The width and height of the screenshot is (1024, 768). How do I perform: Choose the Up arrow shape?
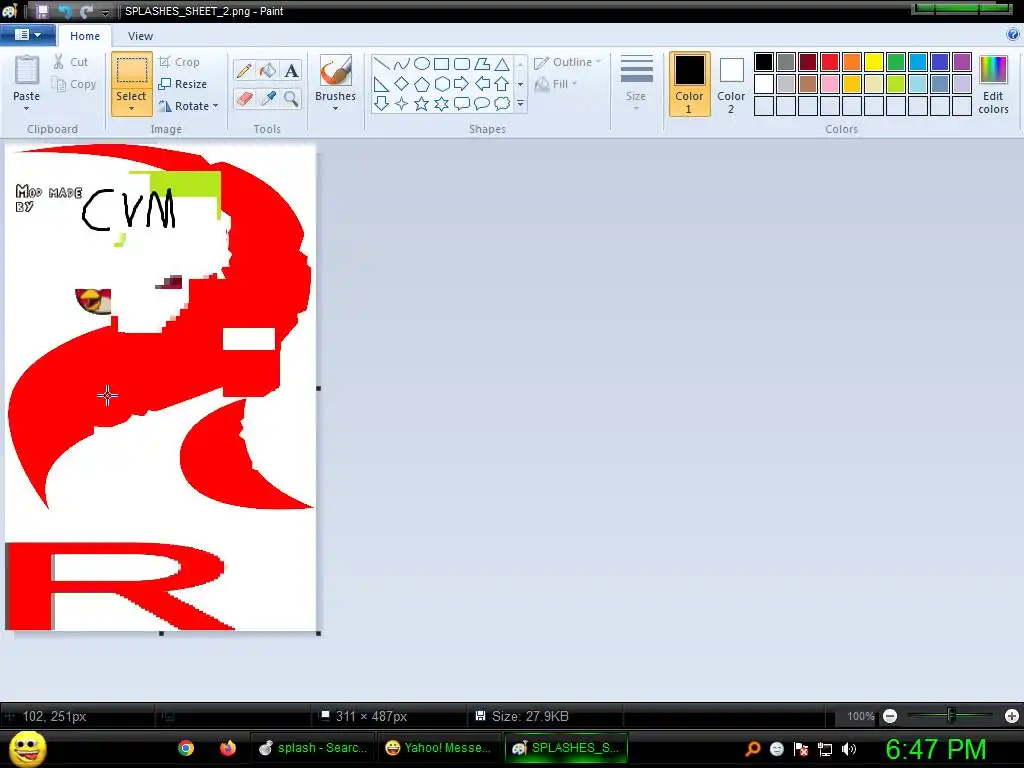(502, 84)
